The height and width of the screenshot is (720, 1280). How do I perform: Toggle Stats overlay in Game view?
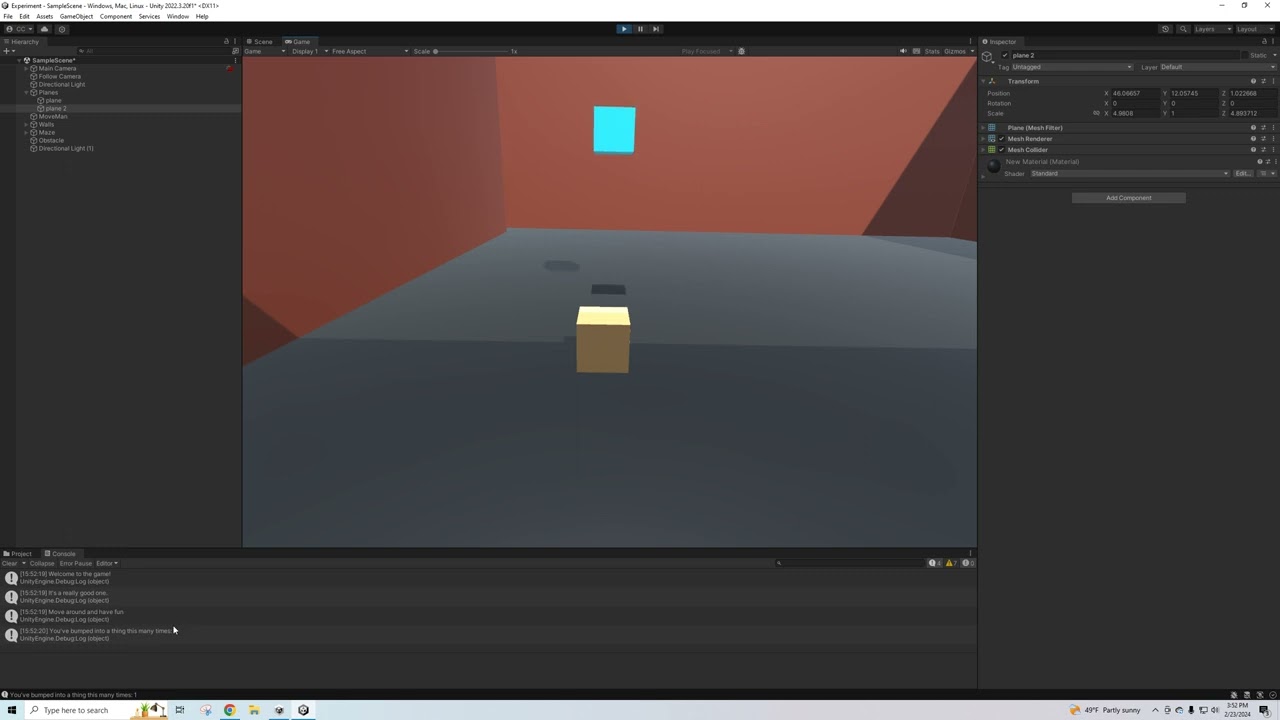coord(932,51)
